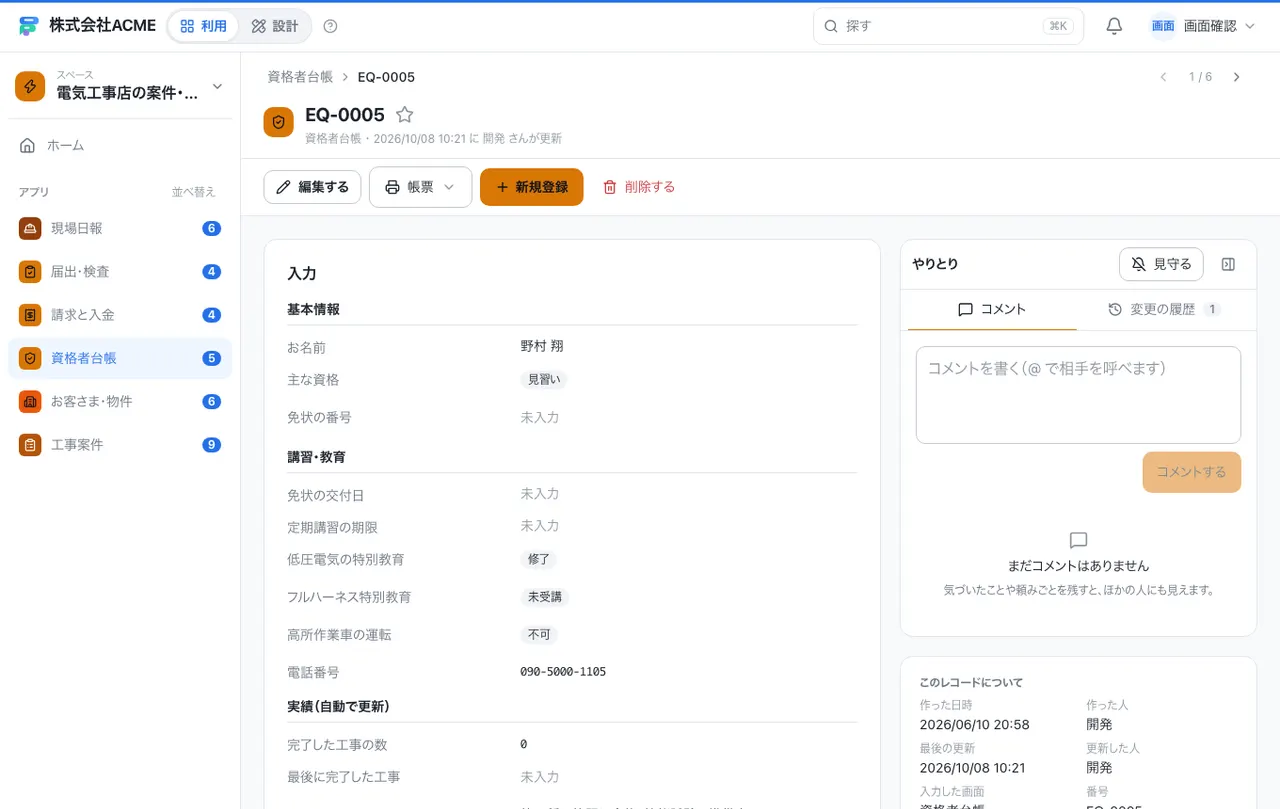Open notifications bell icon
This screenshot has width=1280, height=809.
pos(1114,26)
